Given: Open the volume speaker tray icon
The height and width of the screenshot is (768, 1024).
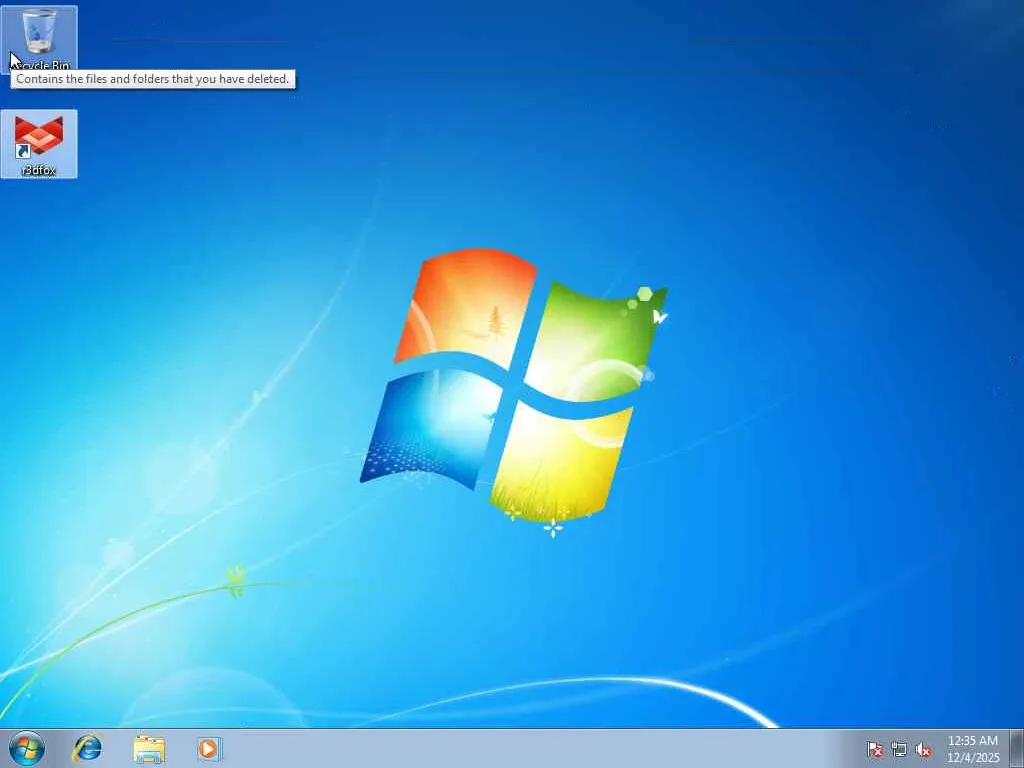Looking at the screenshot, I should 923,749.
